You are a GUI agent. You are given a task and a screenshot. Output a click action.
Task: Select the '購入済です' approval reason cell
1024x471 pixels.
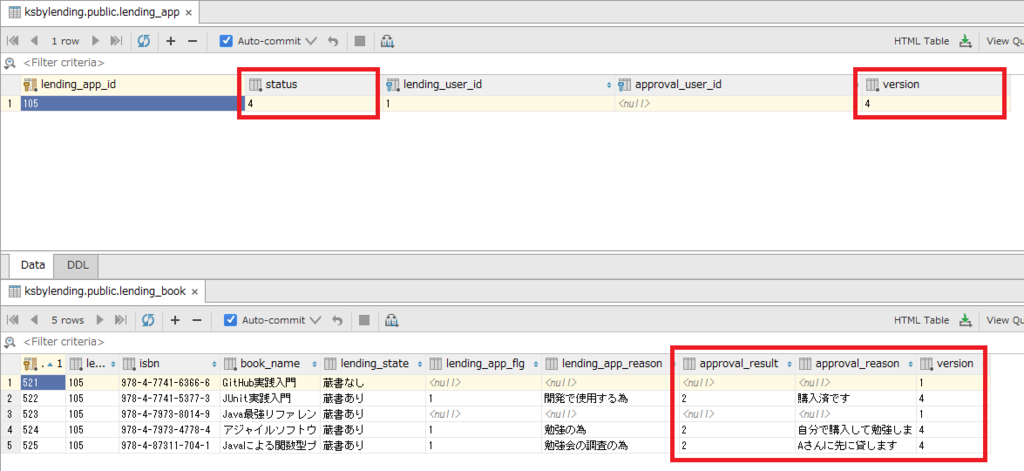click(x=856, y=398)
